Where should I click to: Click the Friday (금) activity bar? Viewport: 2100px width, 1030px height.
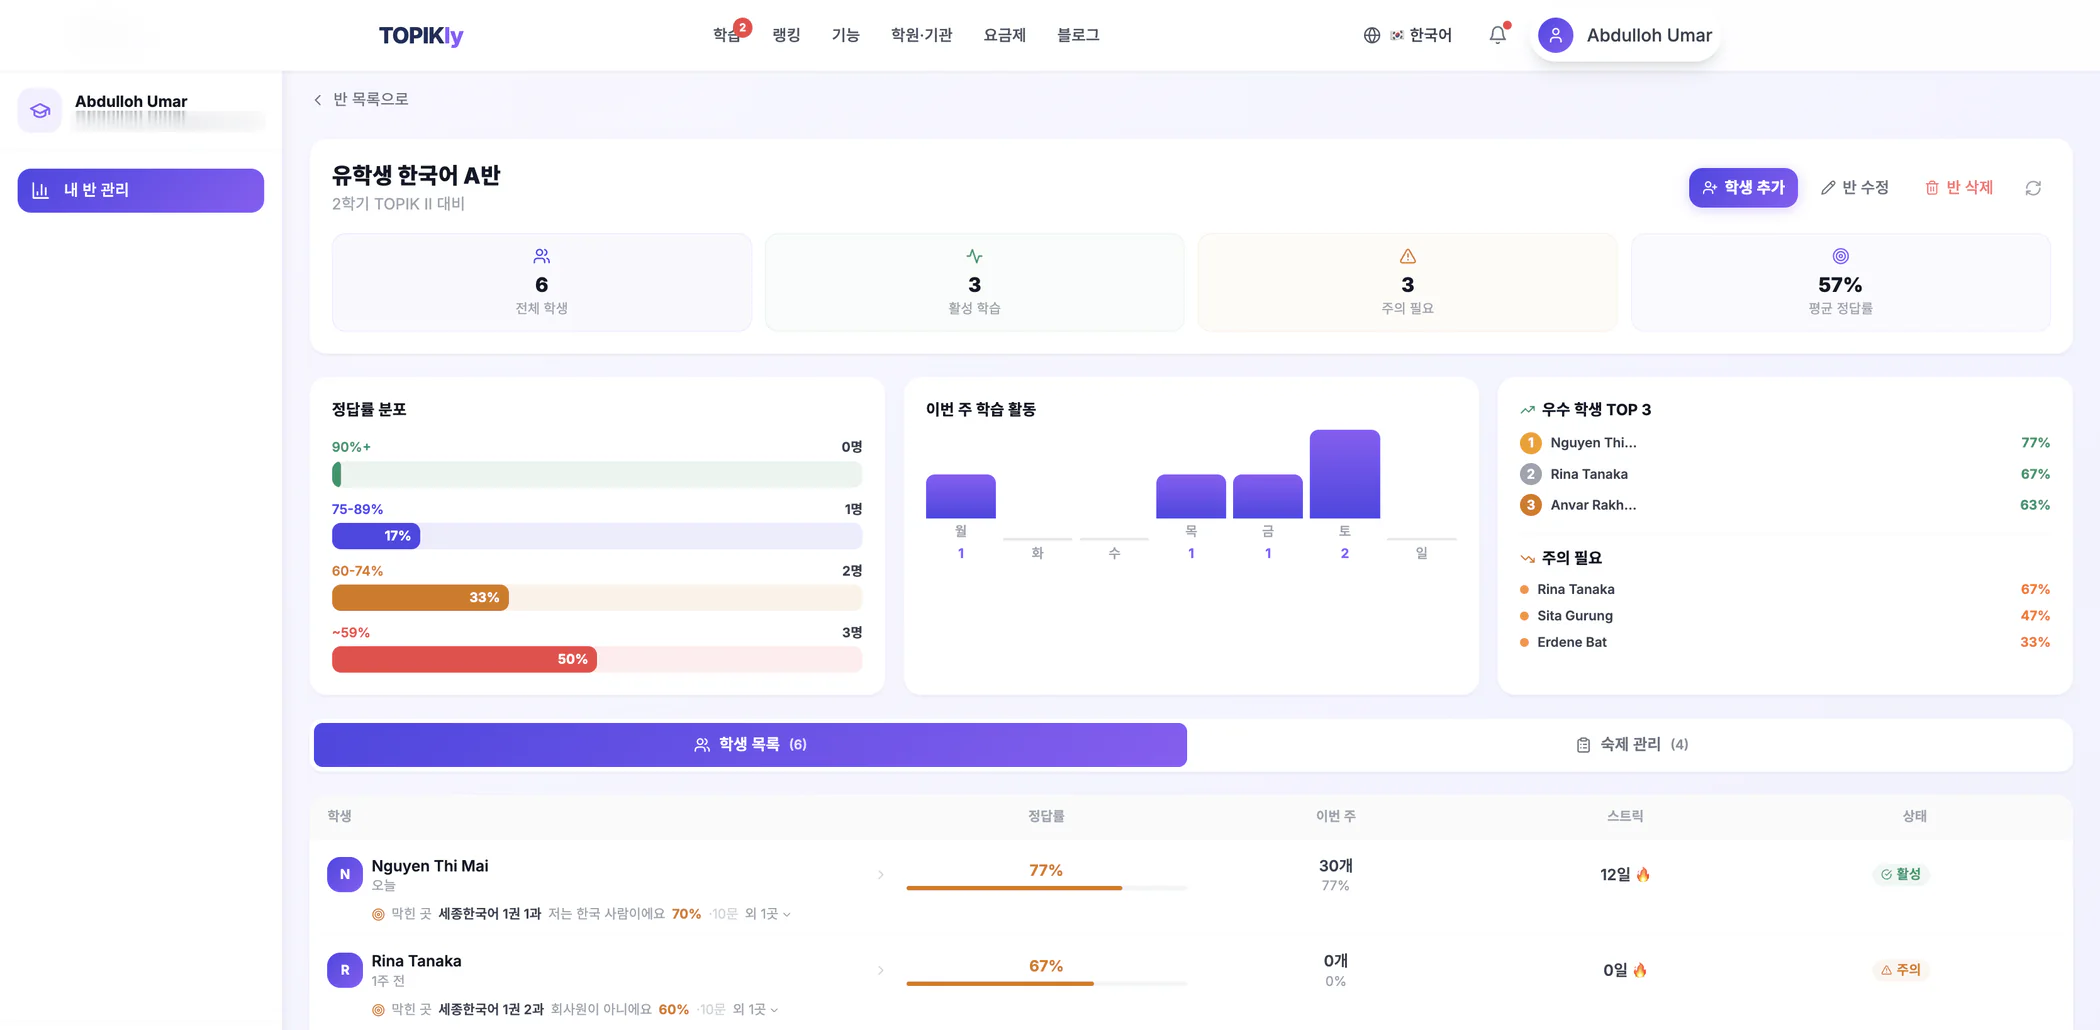tap(1268, 497)
